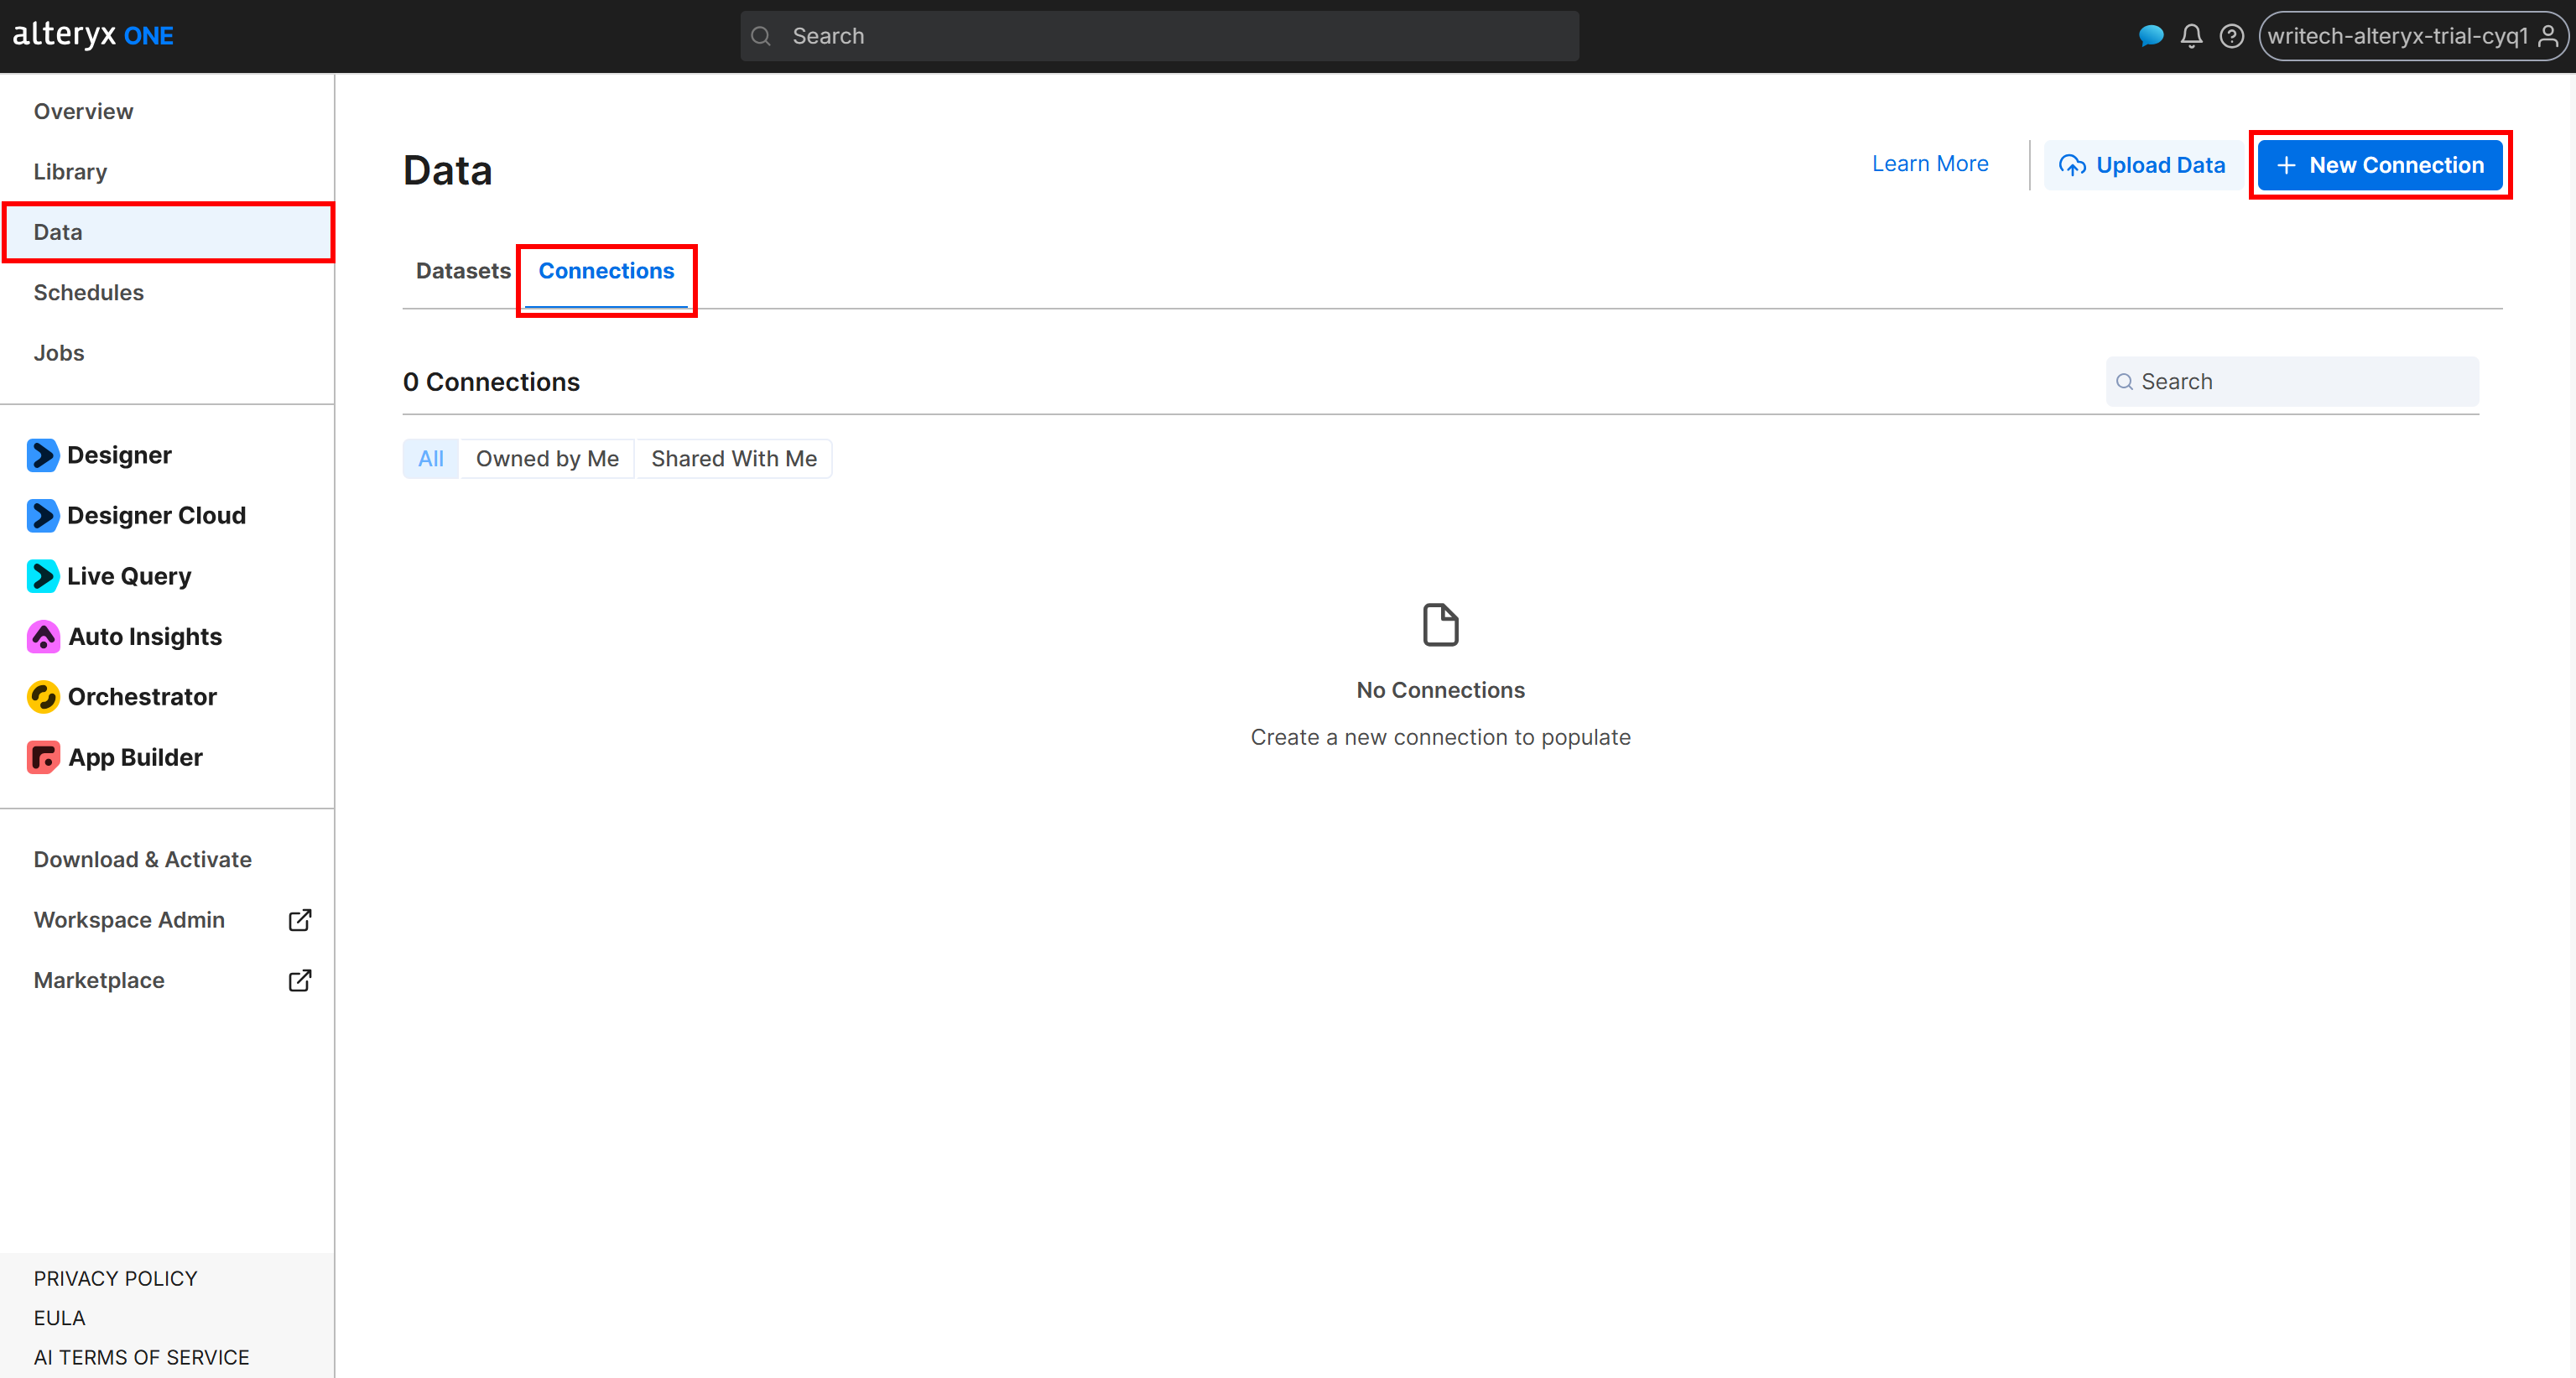Viewport: 2576px width, 1378px height.
Task: Click the Live Query product icon
Action: pos(43,576)
